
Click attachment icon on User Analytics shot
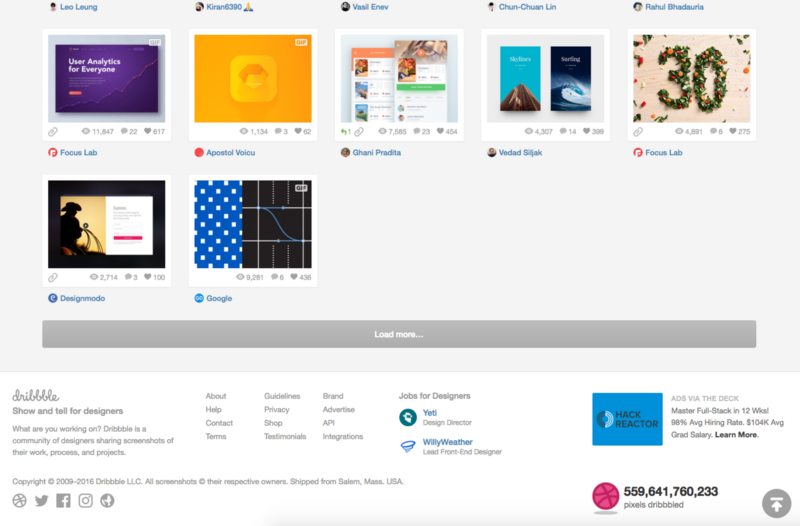click(x=53, y=132)
